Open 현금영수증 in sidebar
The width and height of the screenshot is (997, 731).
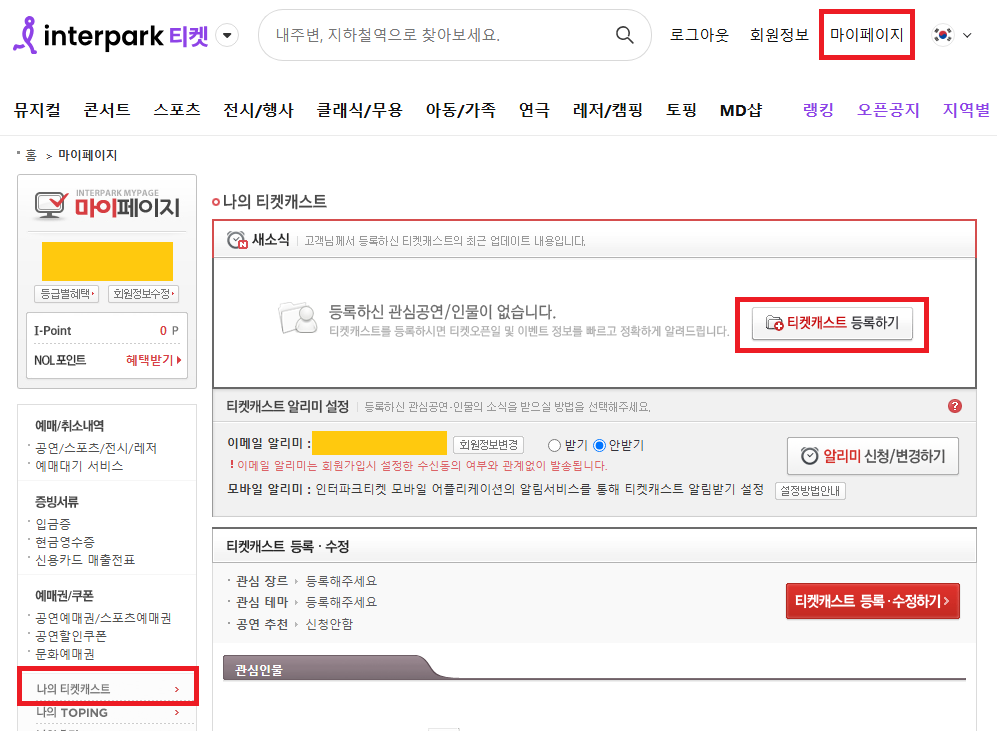(65, 542)
